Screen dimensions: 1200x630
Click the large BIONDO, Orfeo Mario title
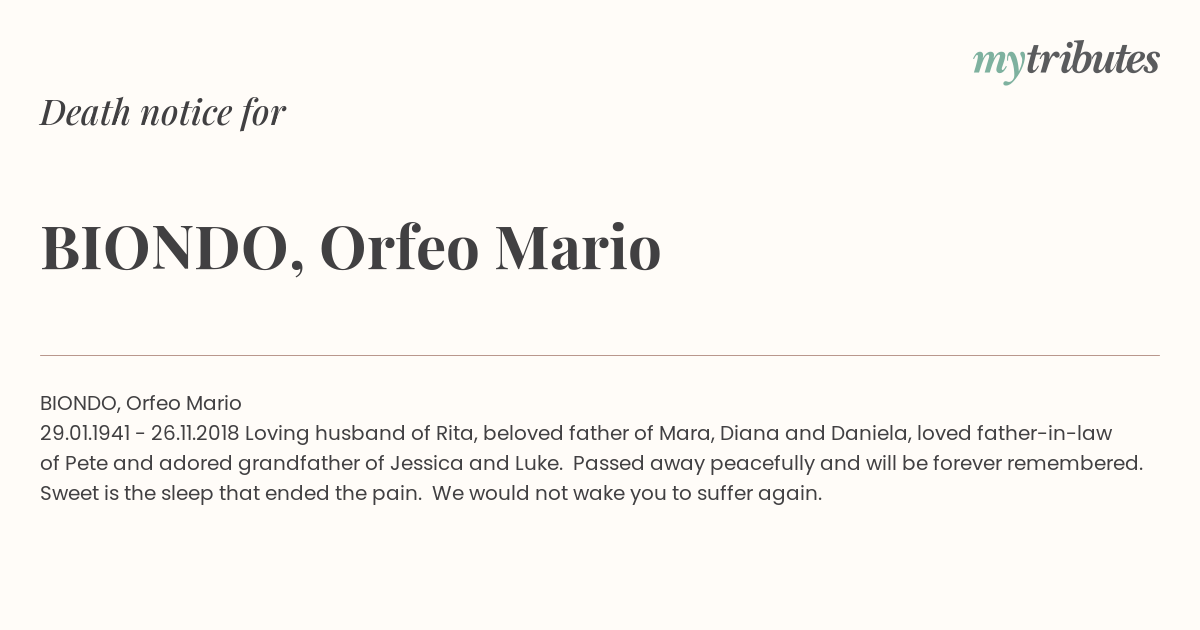click(x=351, y=248)
